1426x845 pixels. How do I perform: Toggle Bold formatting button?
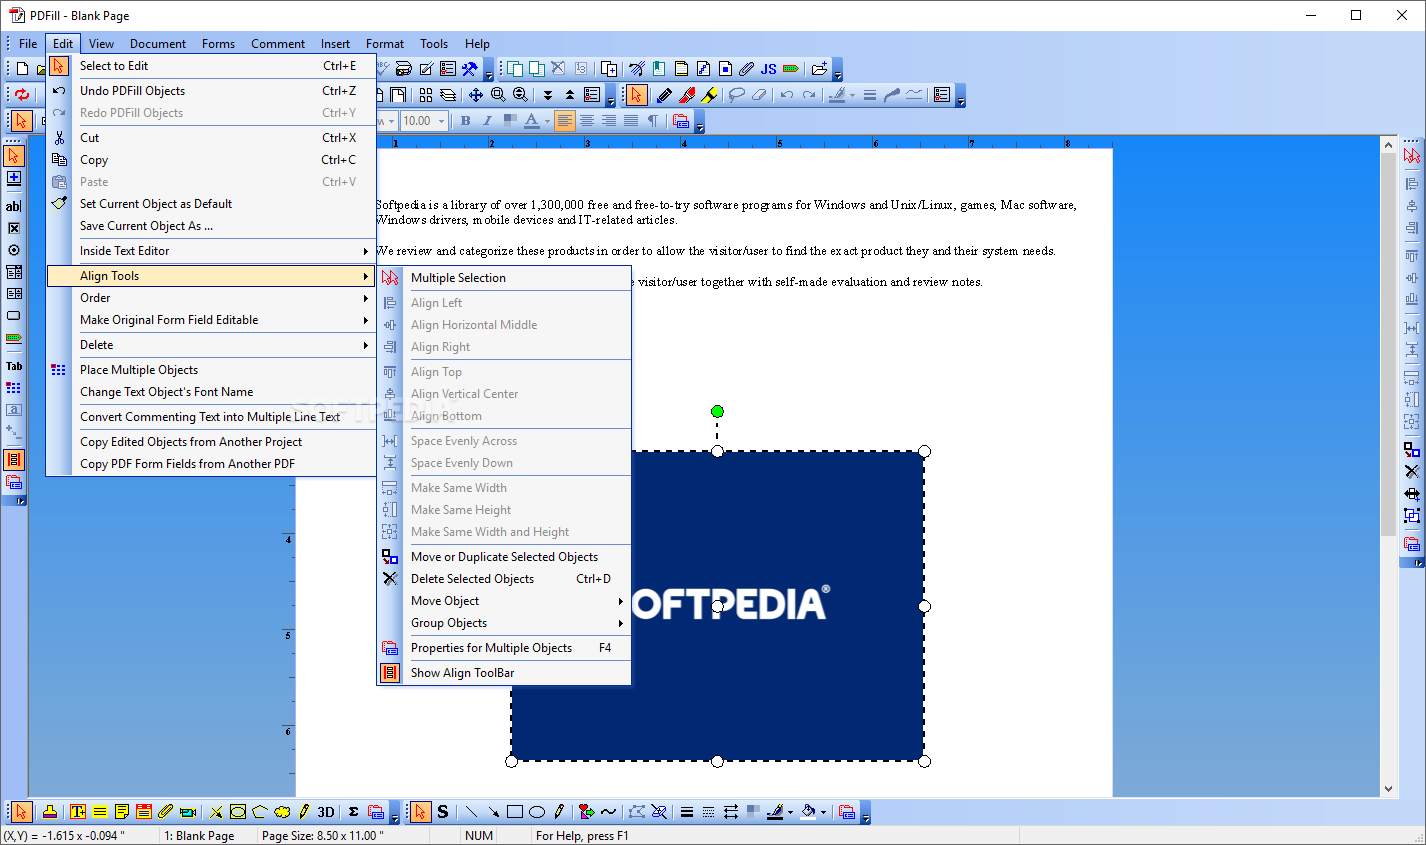tap(465, 121)
